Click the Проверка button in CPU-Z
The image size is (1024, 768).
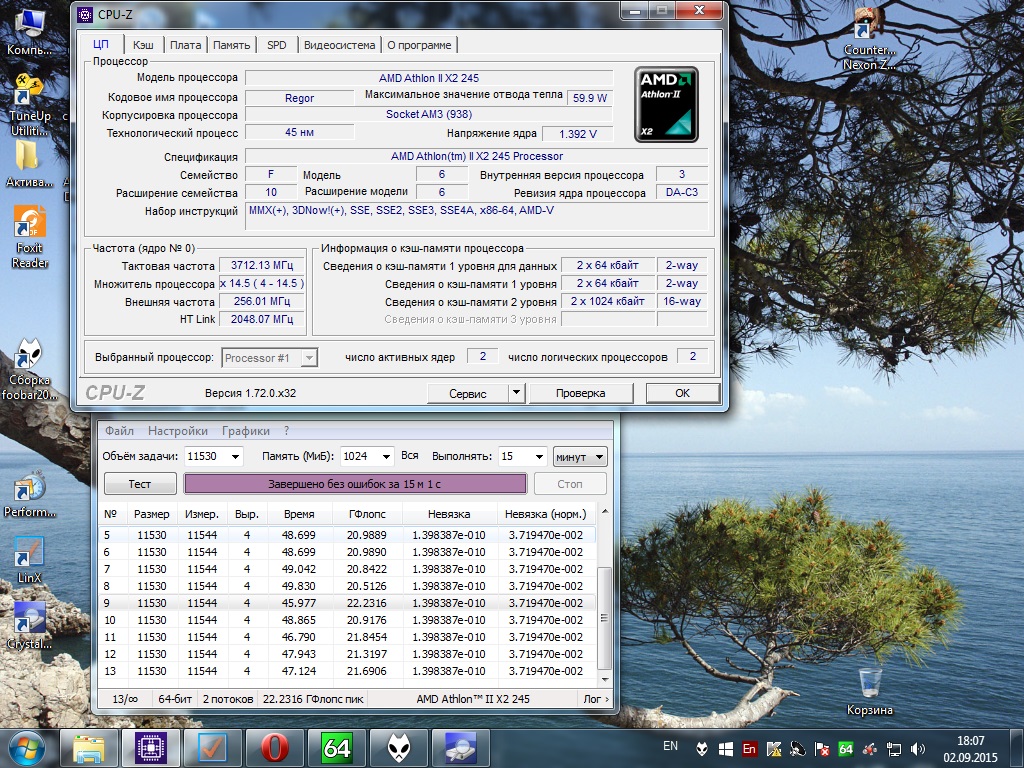pyautogui.click(x=580, y=393)
